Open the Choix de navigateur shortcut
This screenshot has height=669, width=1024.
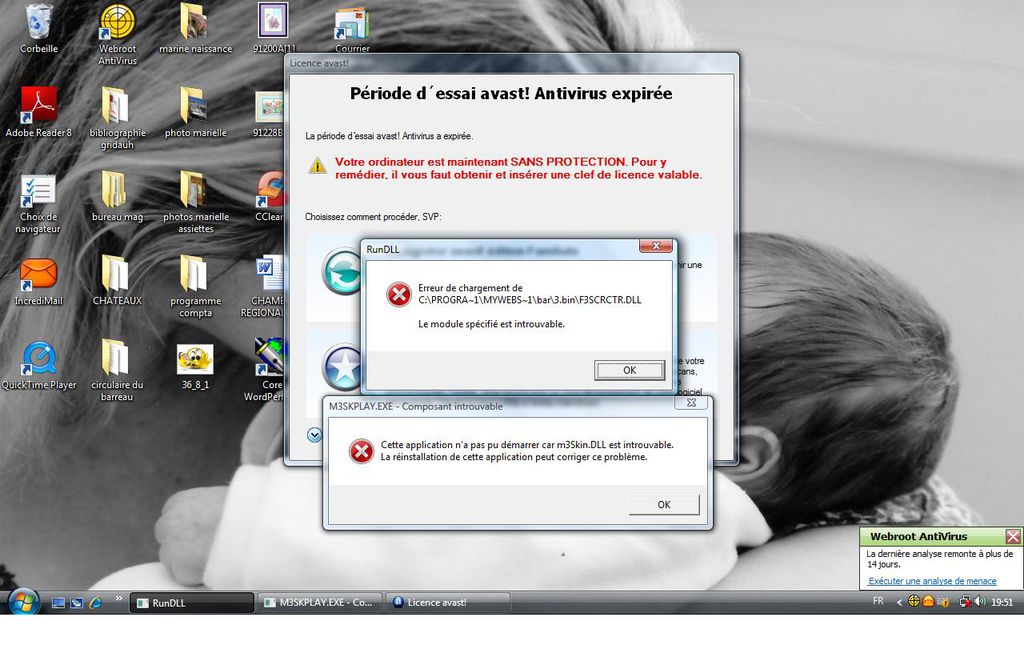(x=39, y=190)
